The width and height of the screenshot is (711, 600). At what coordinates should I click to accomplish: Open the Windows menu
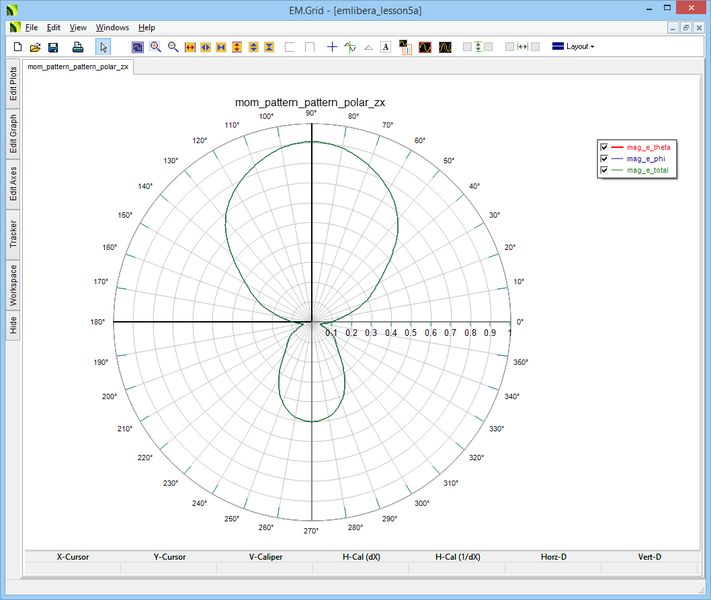tap(112, 27)
